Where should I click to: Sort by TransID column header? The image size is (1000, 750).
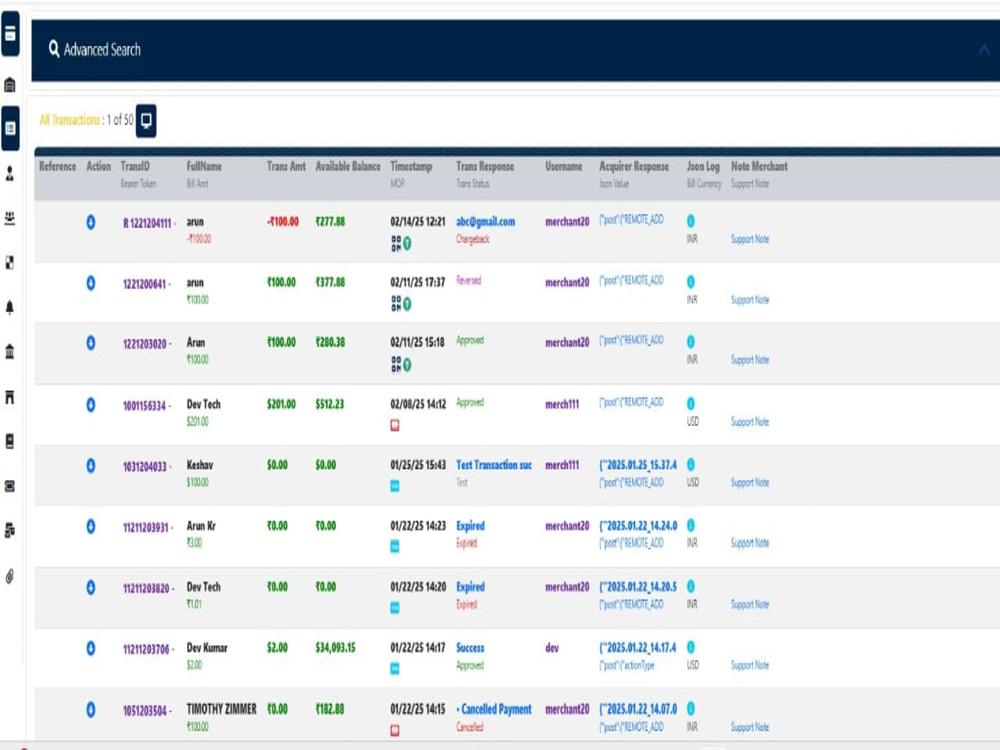point(135,166)
